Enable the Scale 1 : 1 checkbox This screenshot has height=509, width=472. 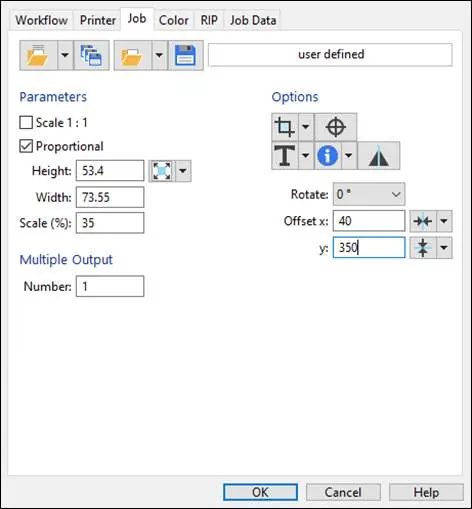(26, 123)
